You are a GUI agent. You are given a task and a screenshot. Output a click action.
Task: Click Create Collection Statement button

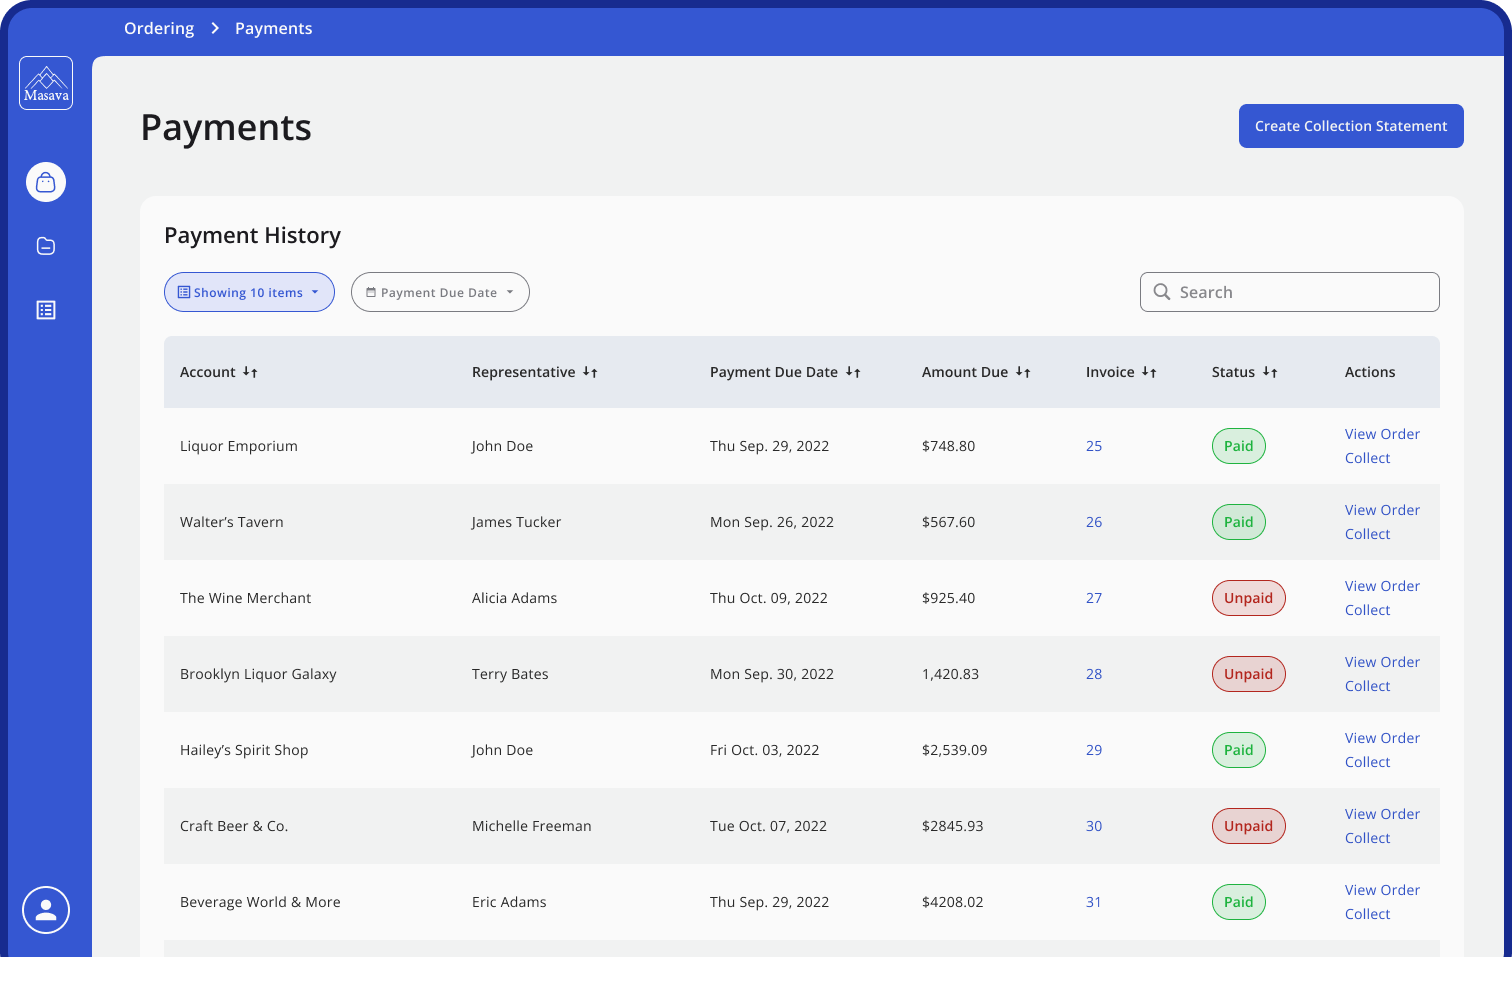coord(1351,126)
